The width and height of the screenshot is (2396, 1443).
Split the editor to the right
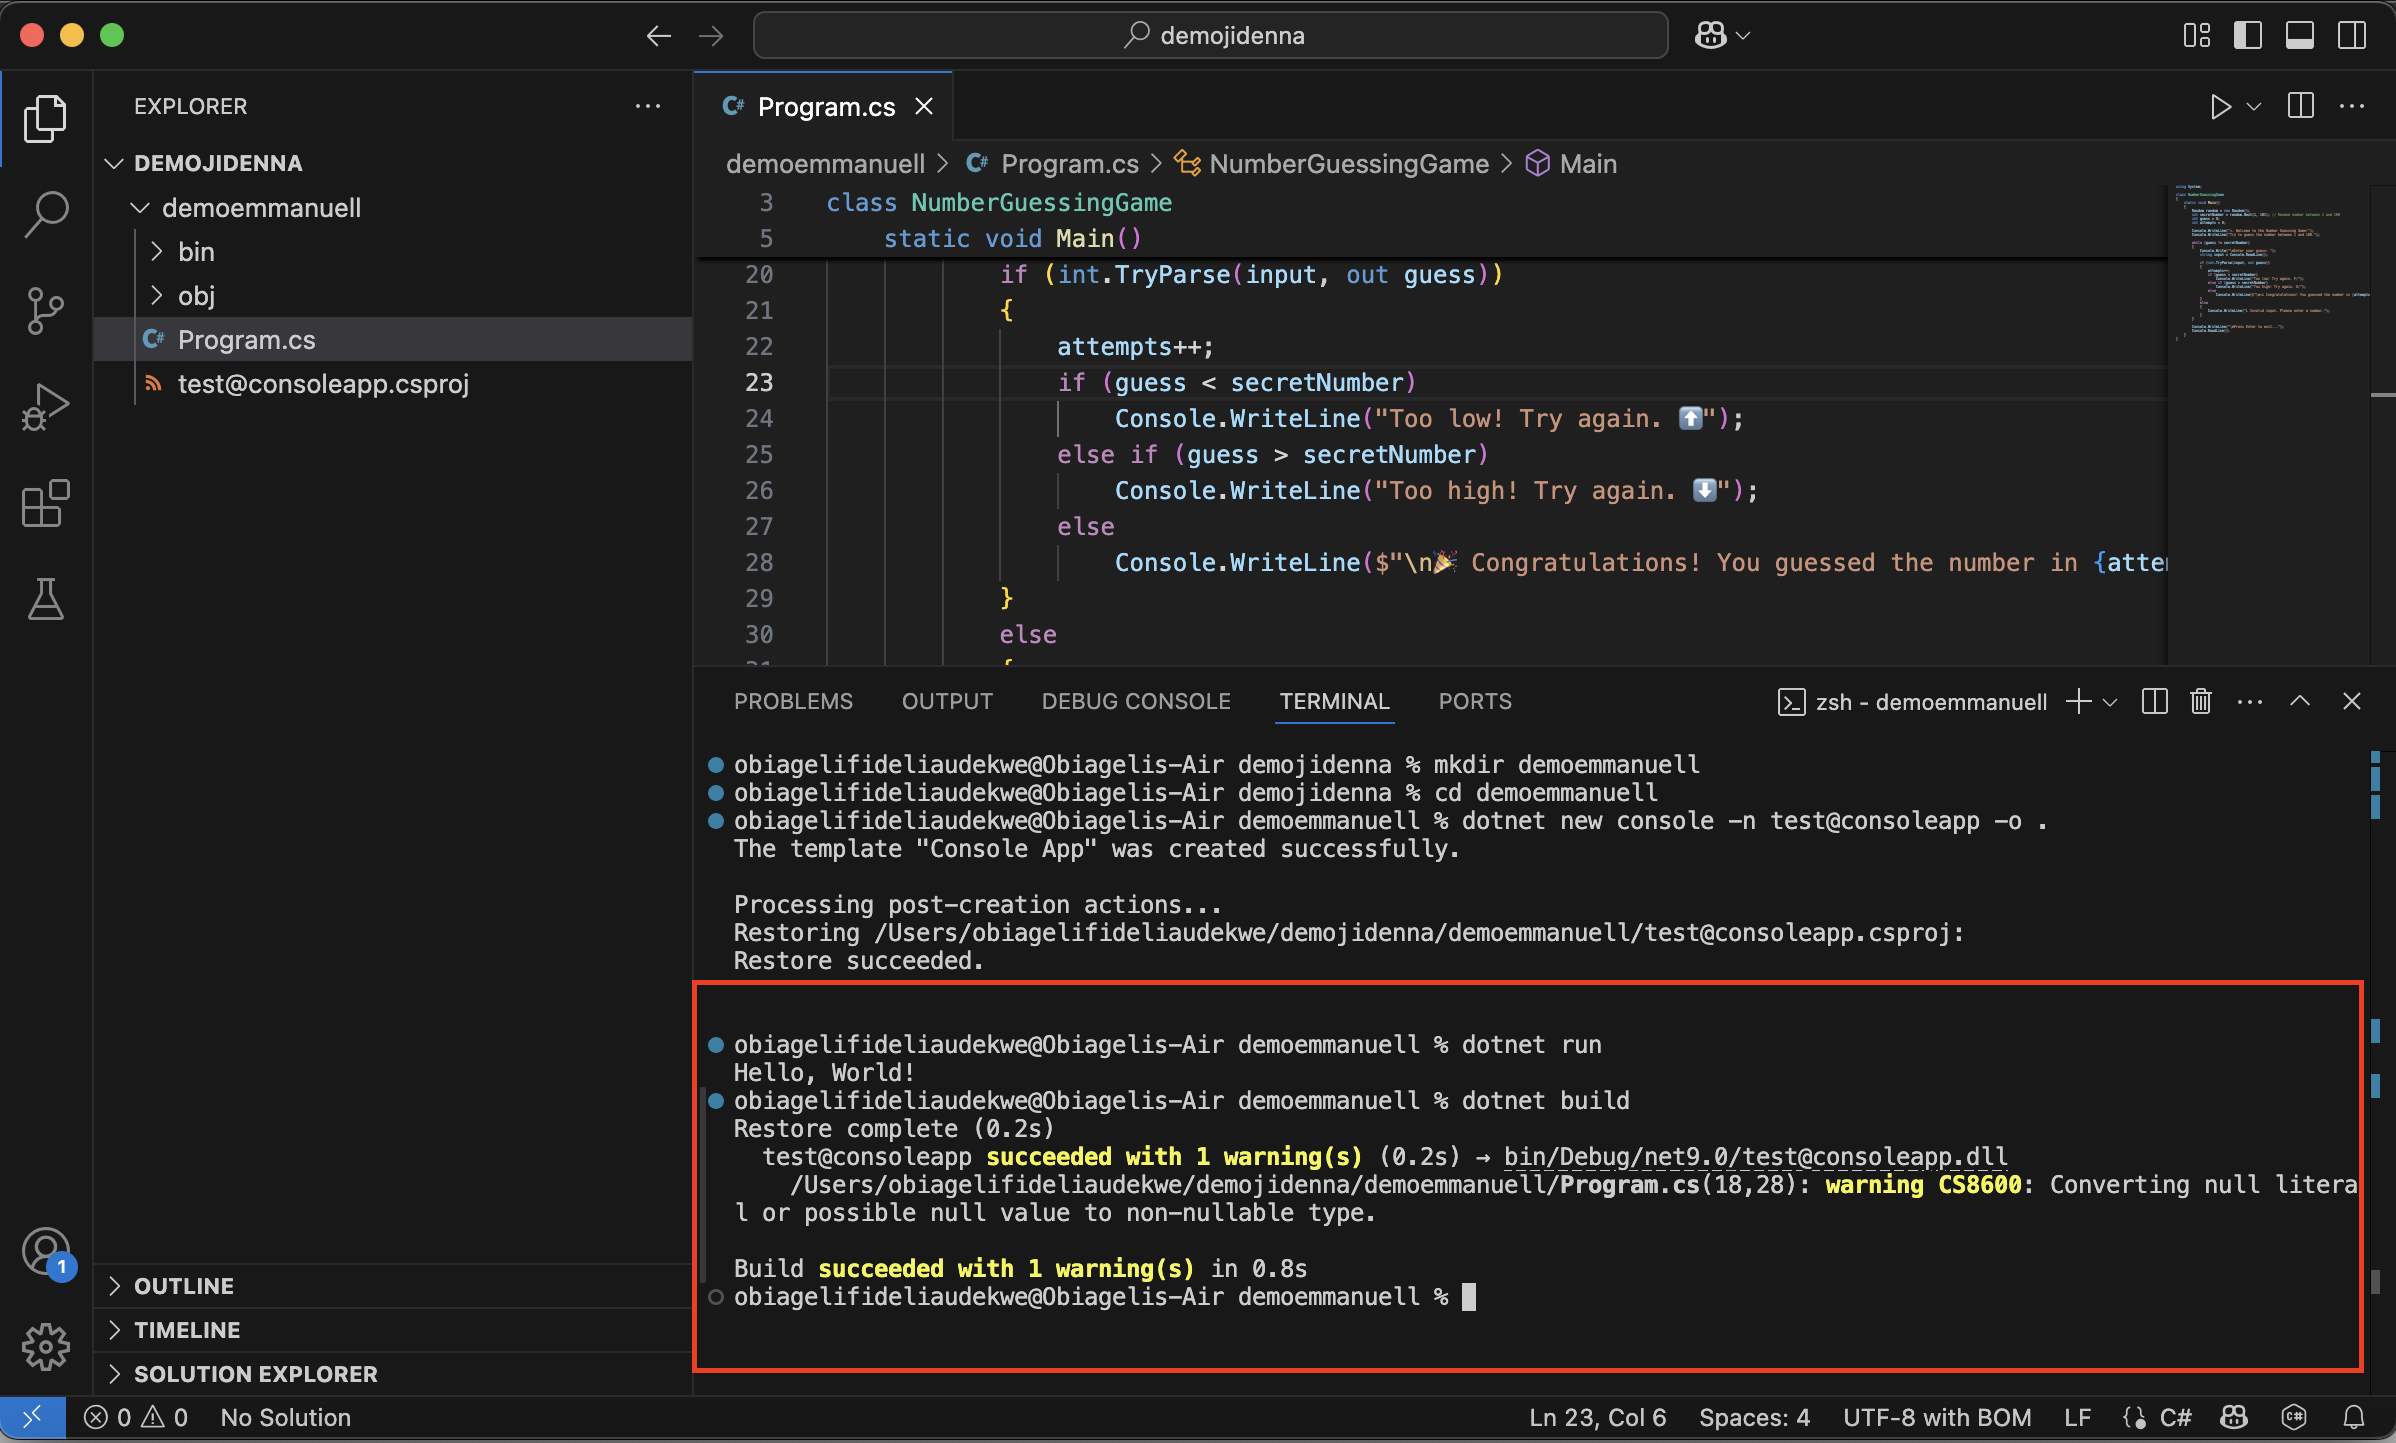2300,106
